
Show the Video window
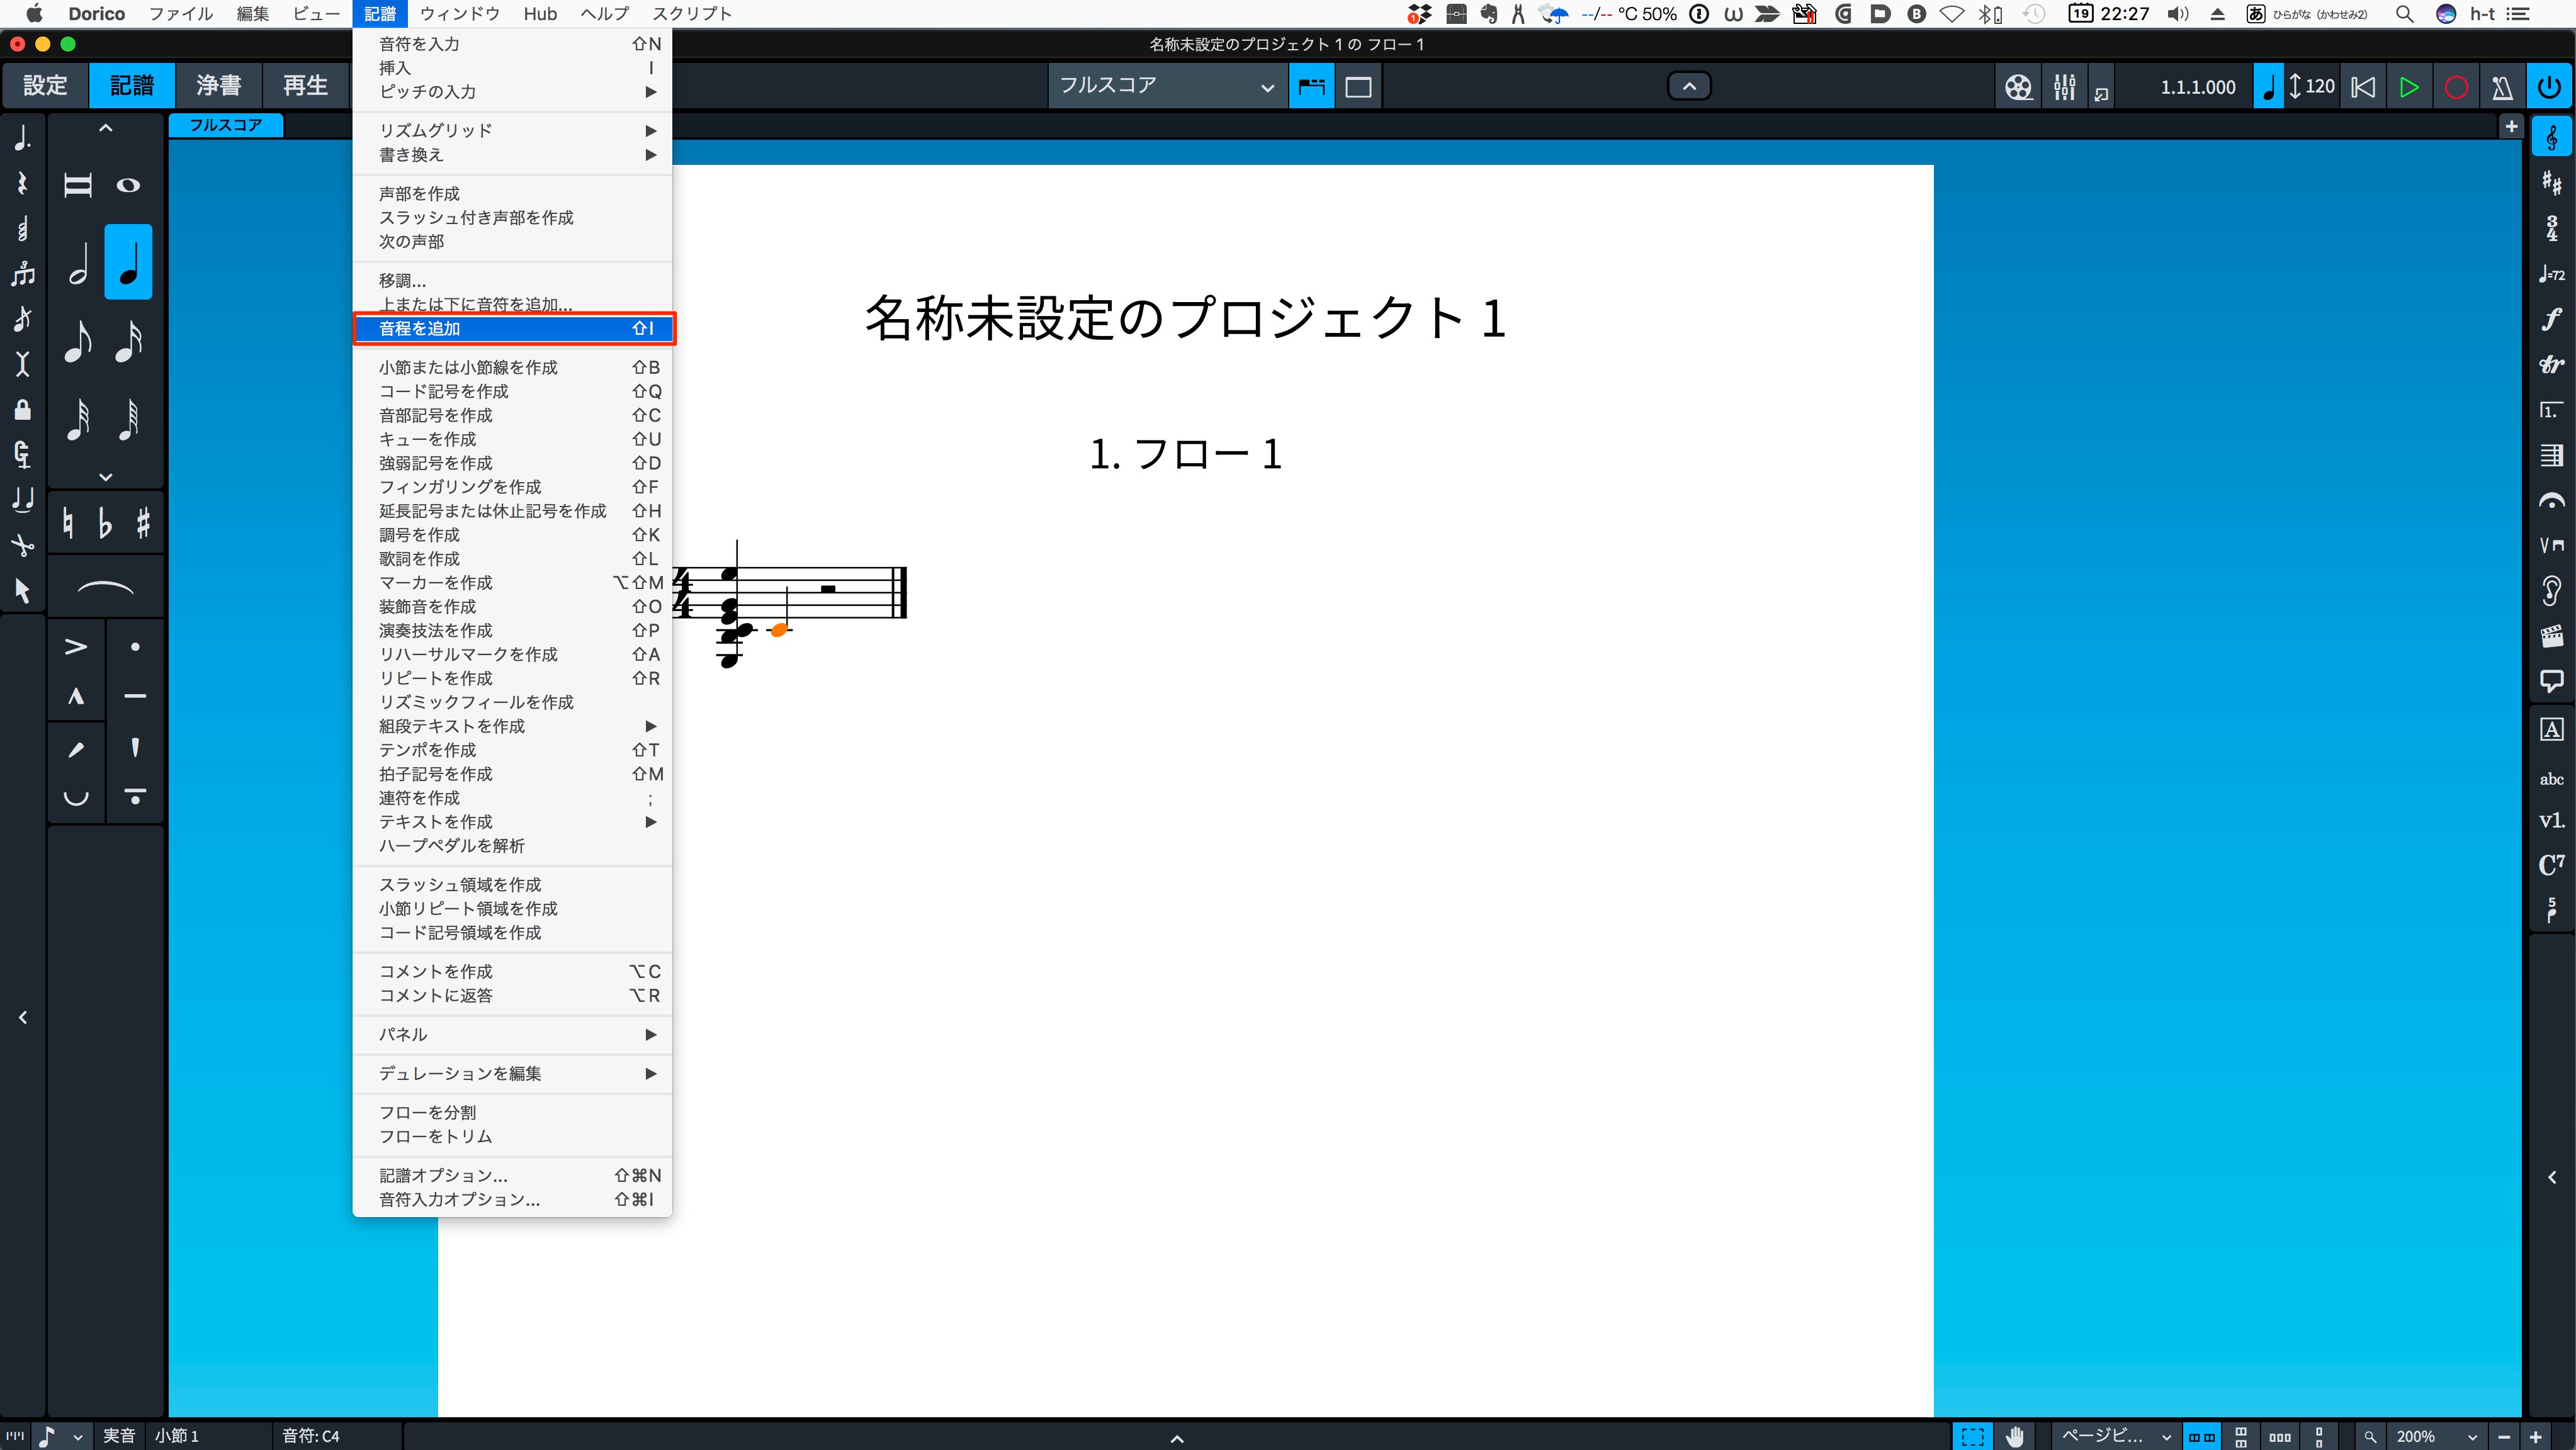[x=2018, y=87]
